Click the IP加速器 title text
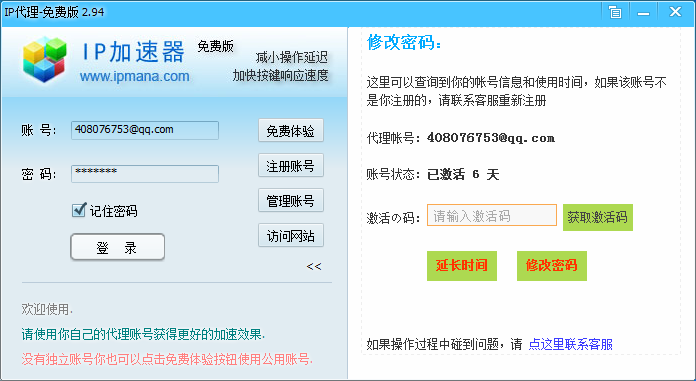696x381 pixels. [x=133, y=52]
